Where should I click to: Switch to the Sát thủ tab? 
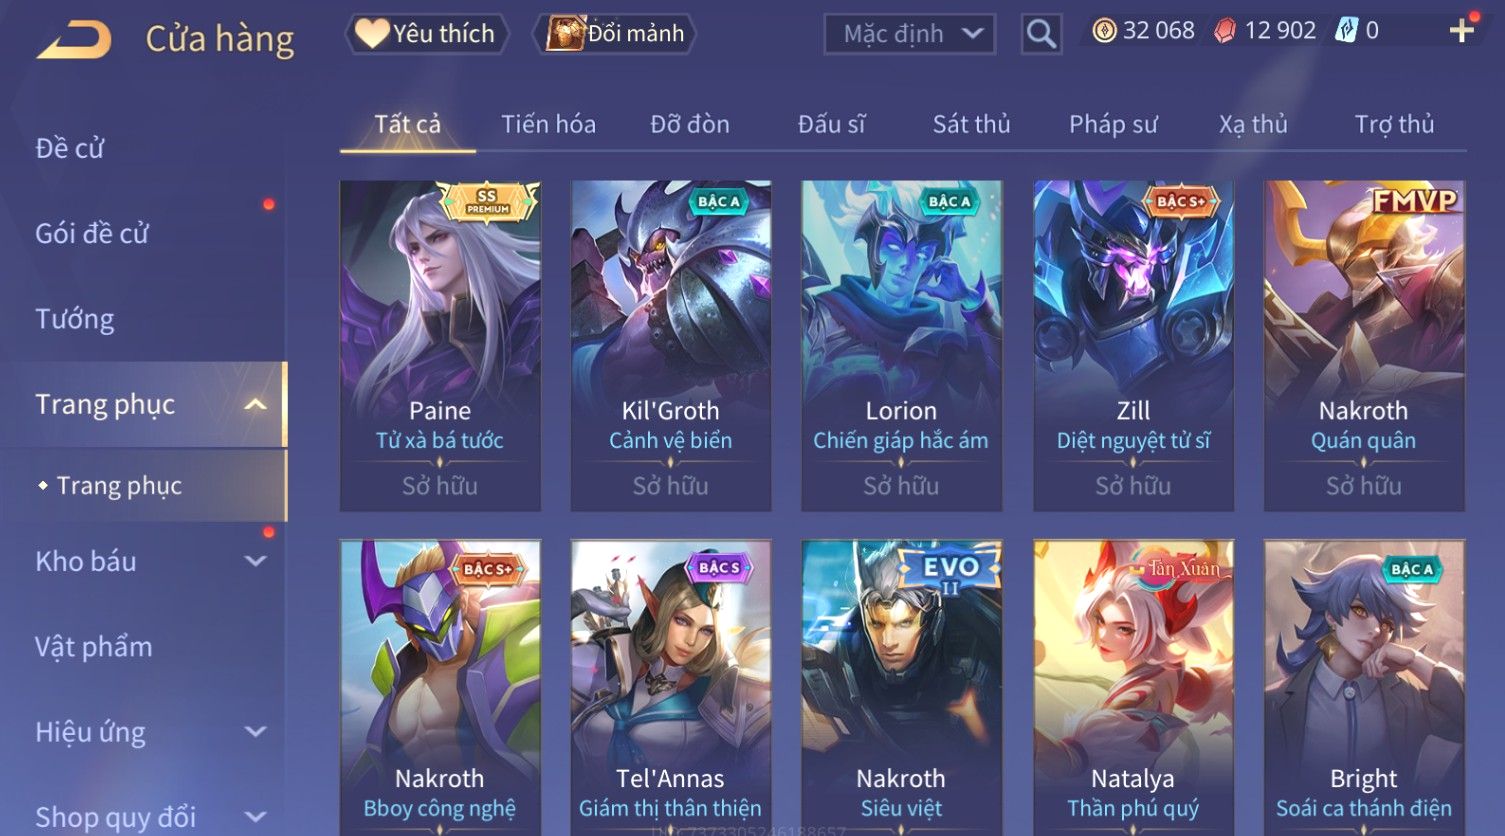(x=971, y=124)
